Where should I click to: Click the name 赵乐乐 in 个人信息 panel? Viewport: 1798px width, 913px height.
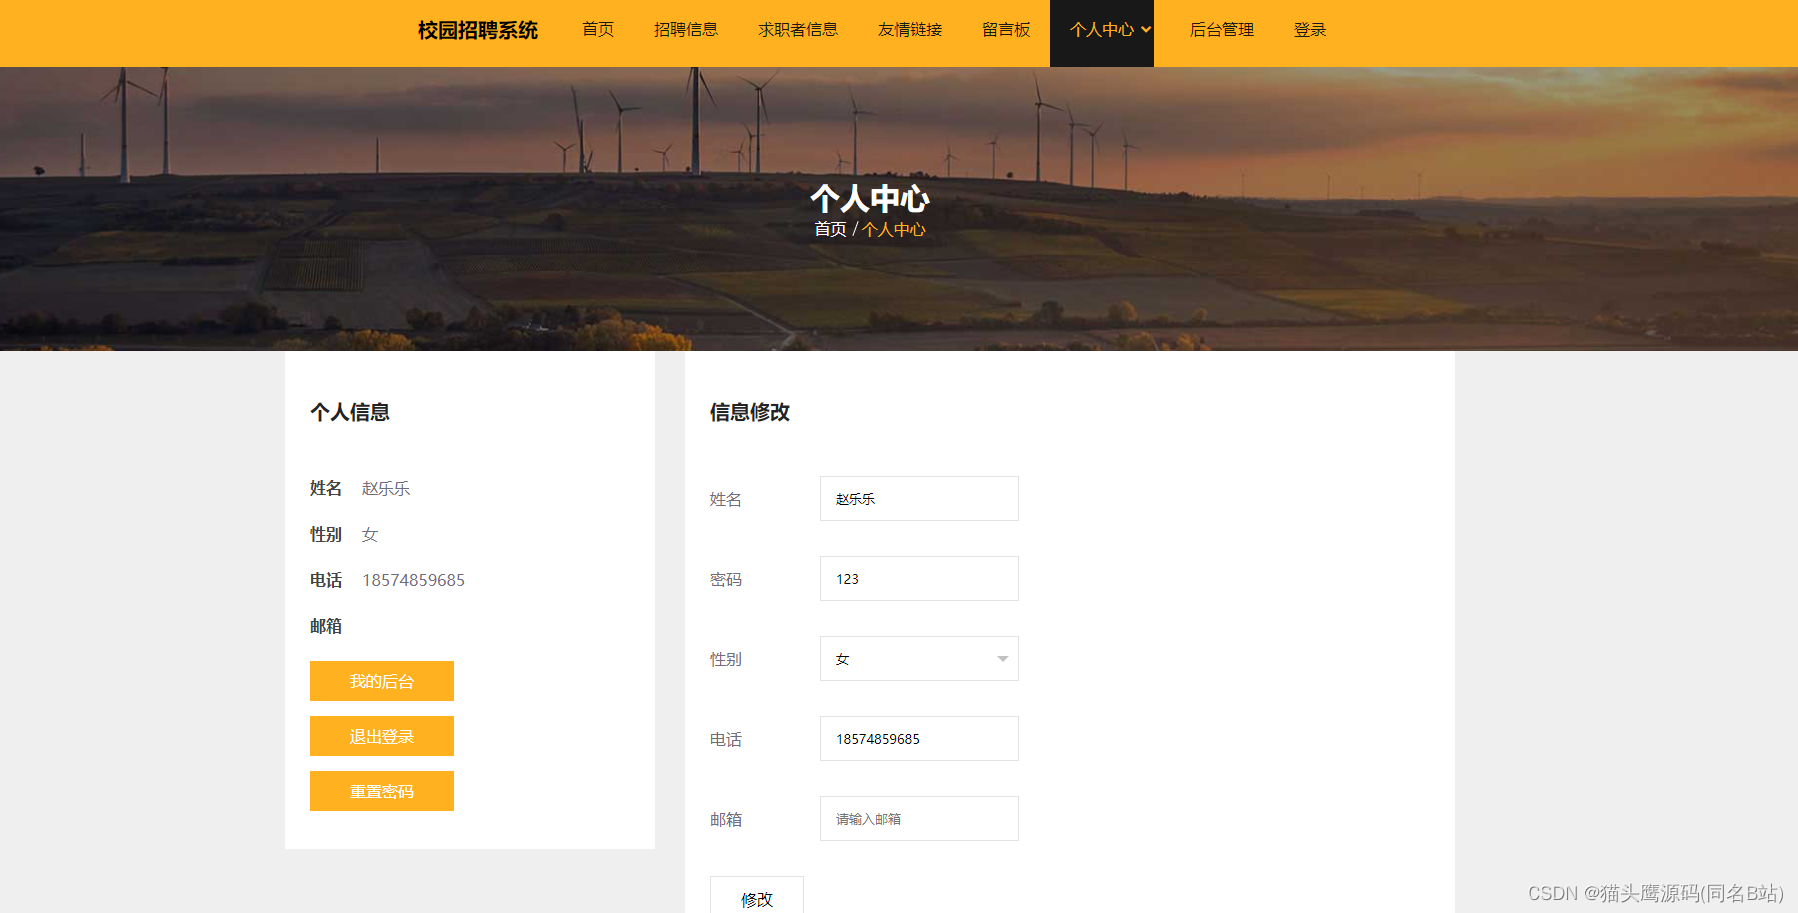[x=386, y=488]
